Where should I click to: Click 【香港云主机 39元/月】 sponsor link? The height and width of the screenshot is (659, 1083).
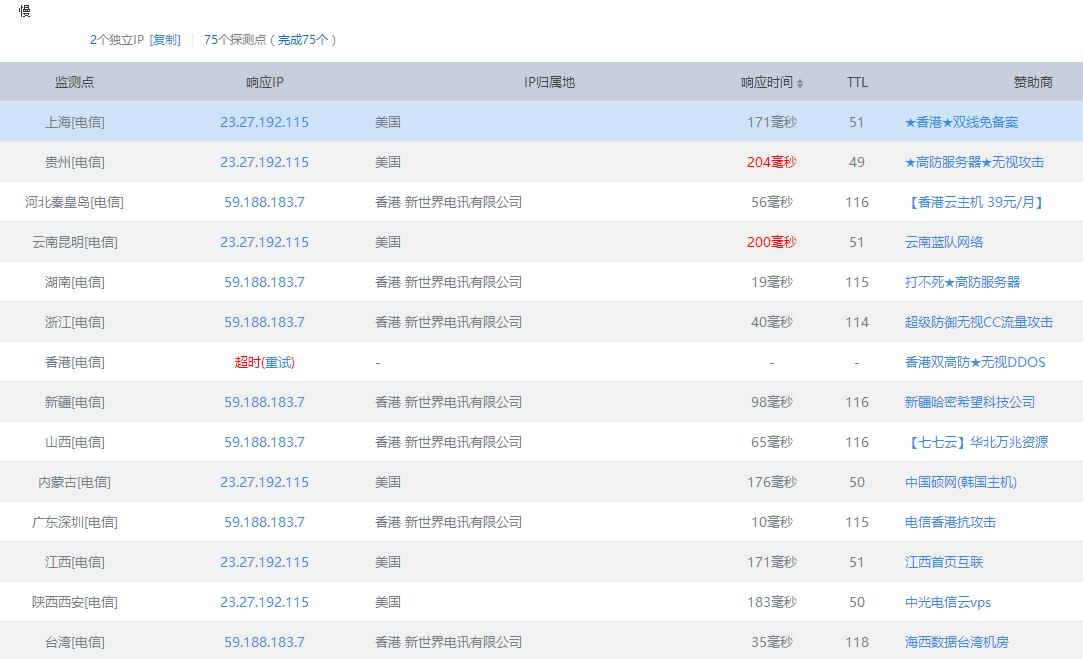976,202
